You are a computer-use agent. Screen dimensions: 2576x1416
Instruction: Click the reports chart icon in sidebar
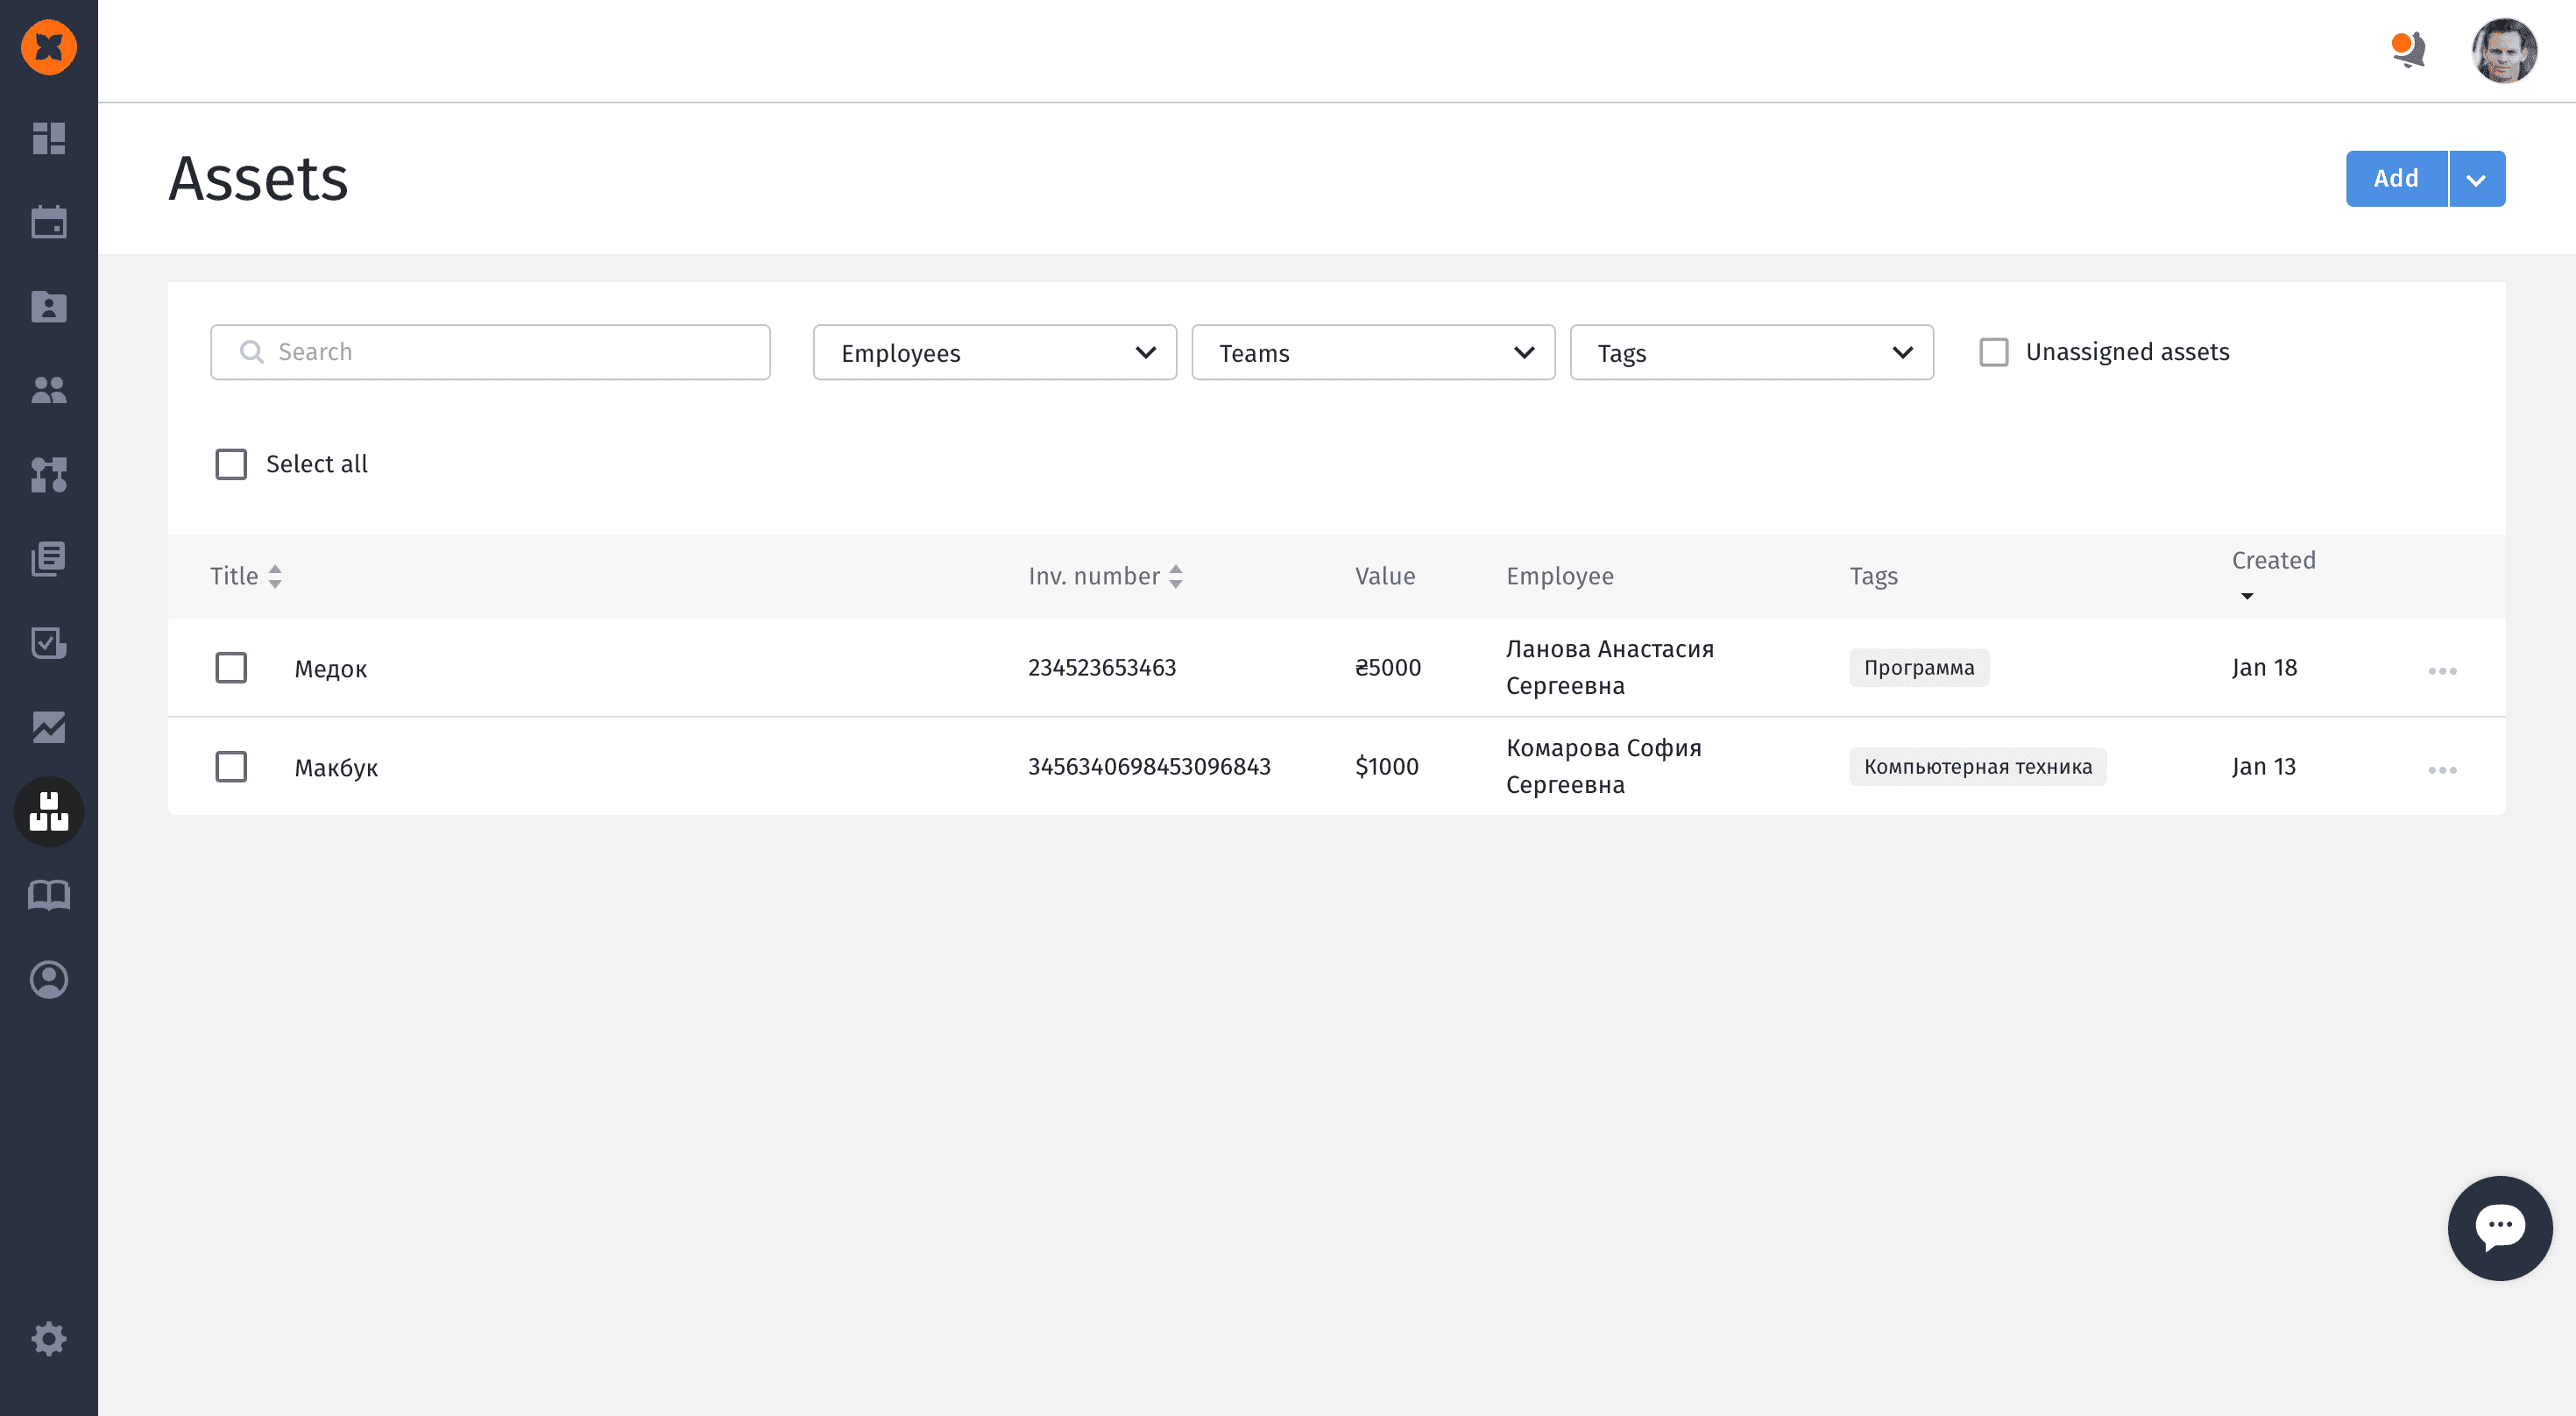coord(48,727)
